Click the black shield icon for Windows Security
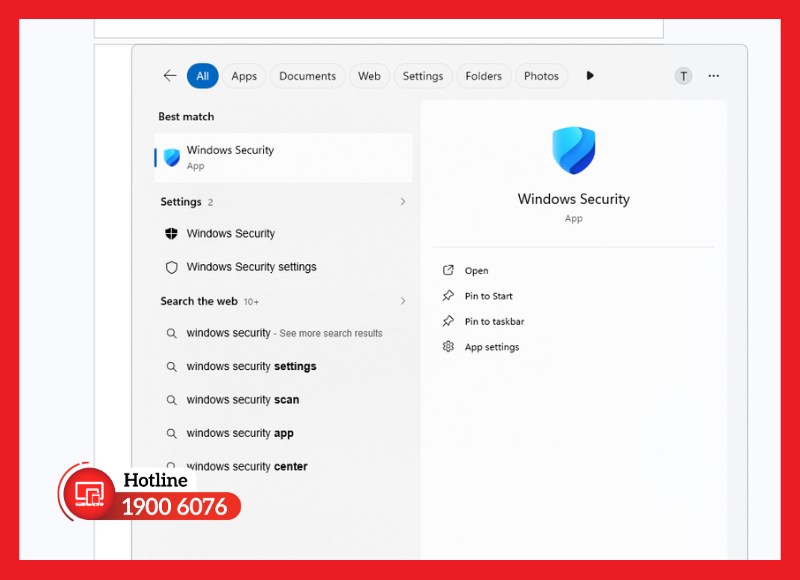The image size is (800, 580). (x=171, y=234)
